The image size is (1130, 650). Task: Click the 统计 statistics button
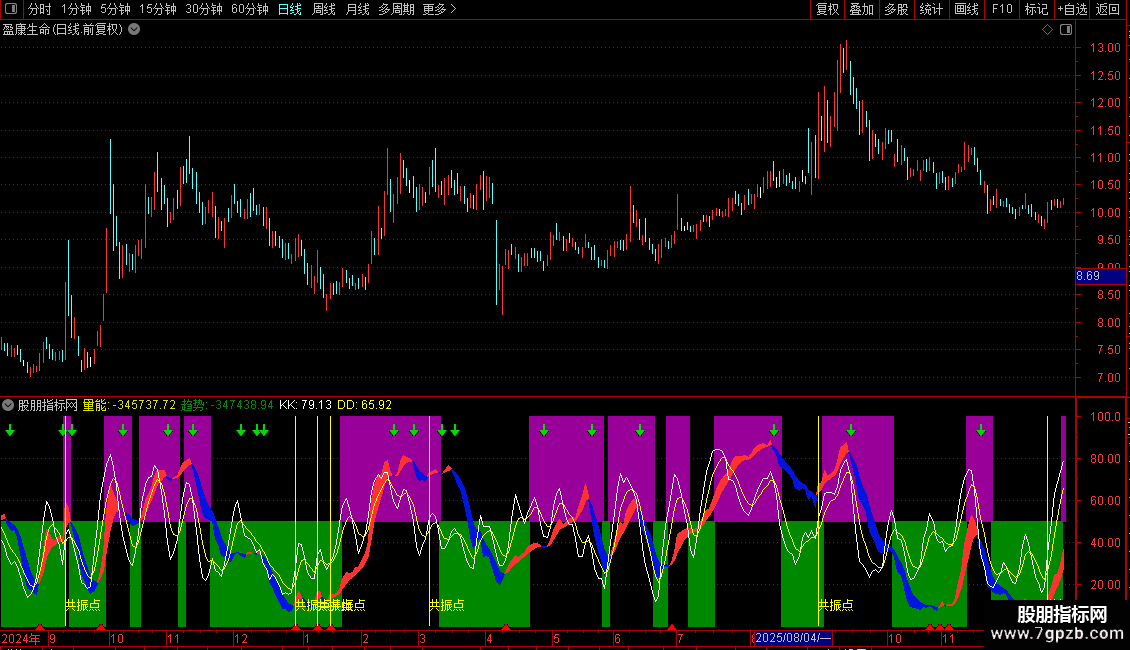point(931,9)
